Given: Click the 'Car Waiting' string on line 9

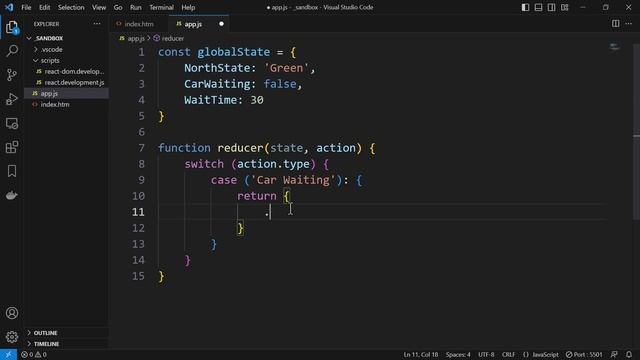Looking at the screenshot, I should coord(293,180).
